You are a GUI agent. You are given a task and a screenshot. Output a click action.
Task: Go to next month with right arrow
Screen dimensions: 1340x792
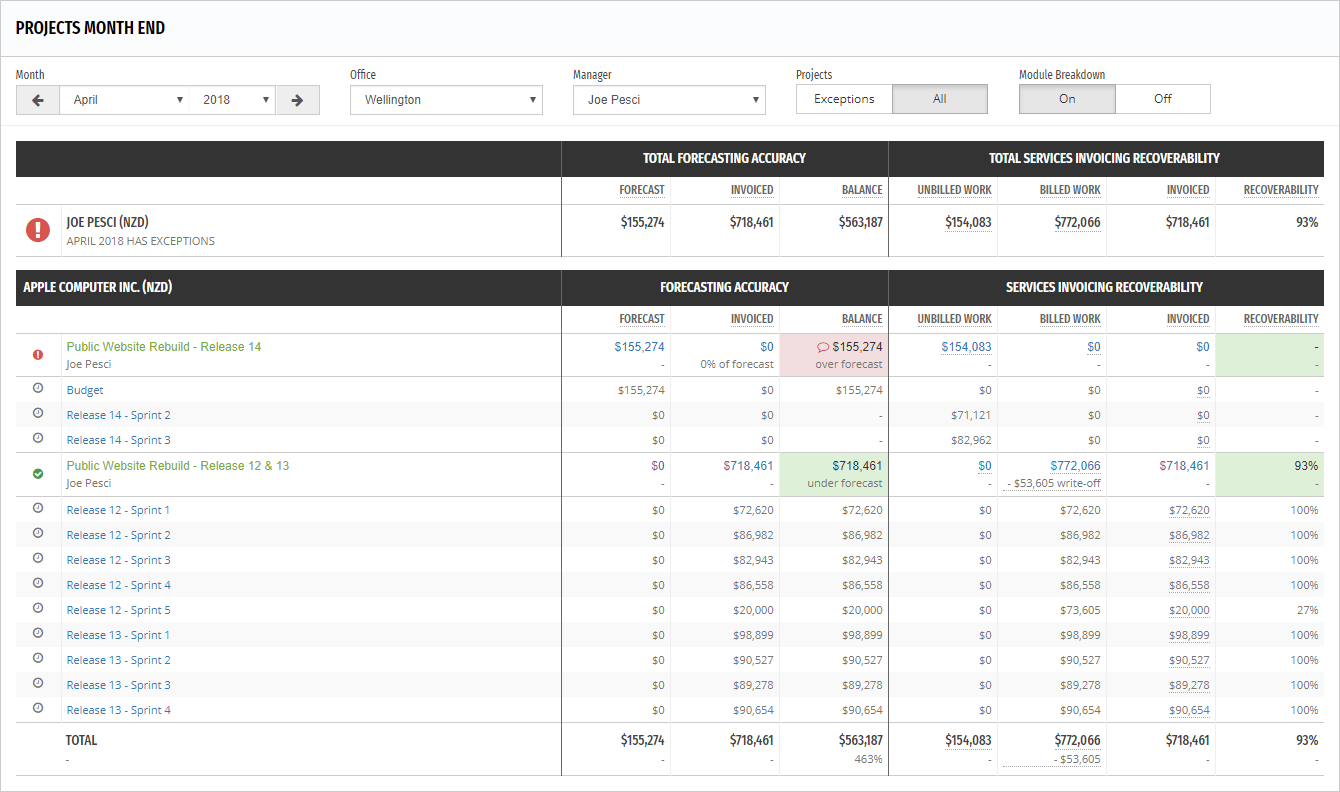(298, 100)
